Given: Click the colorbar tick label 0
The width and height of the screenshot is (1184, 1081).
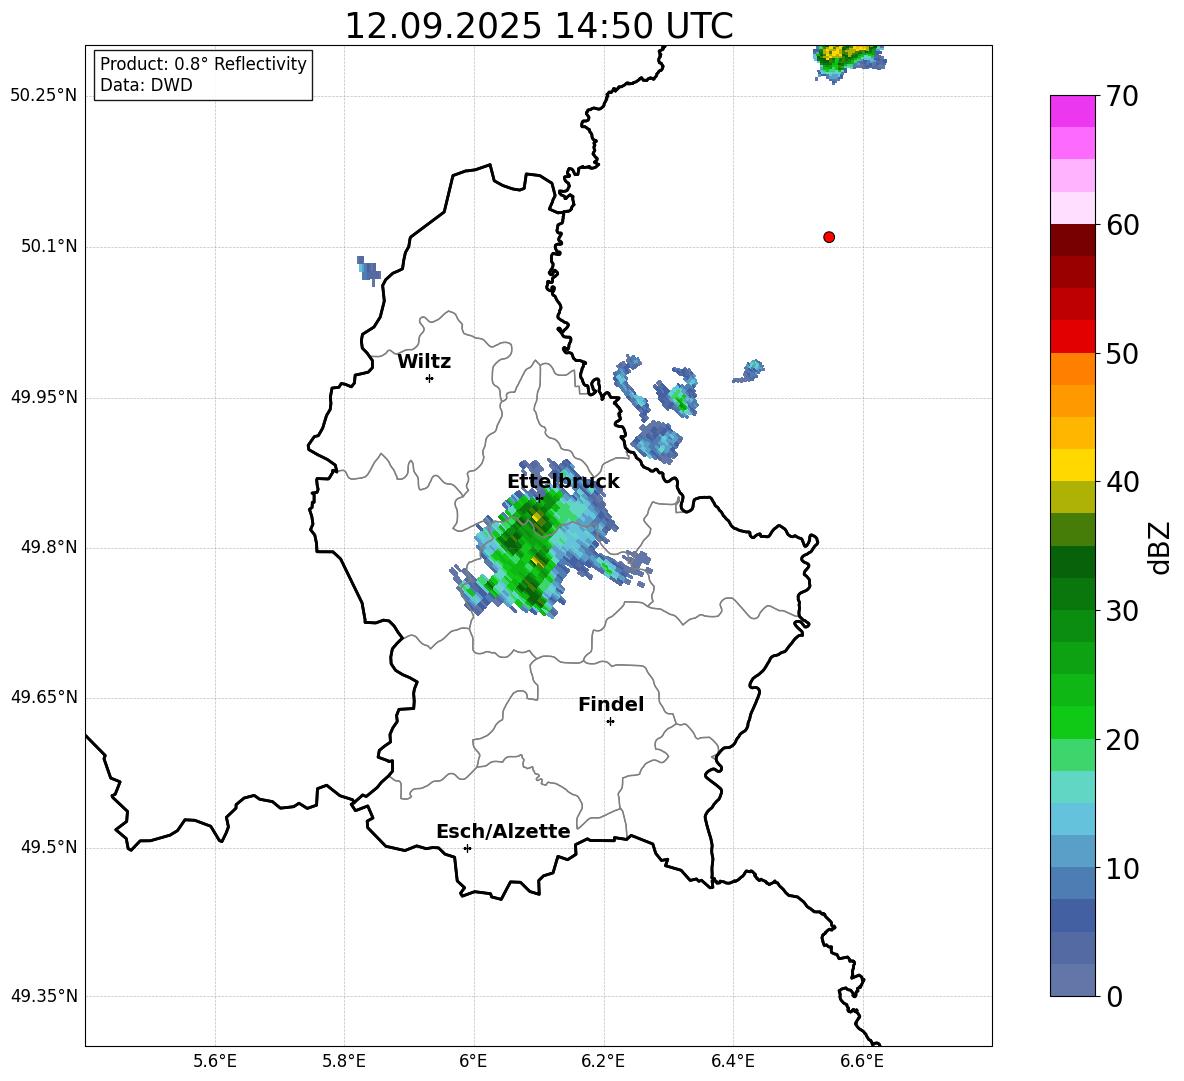Looking at the screenshot, I should pos(1114,996).
